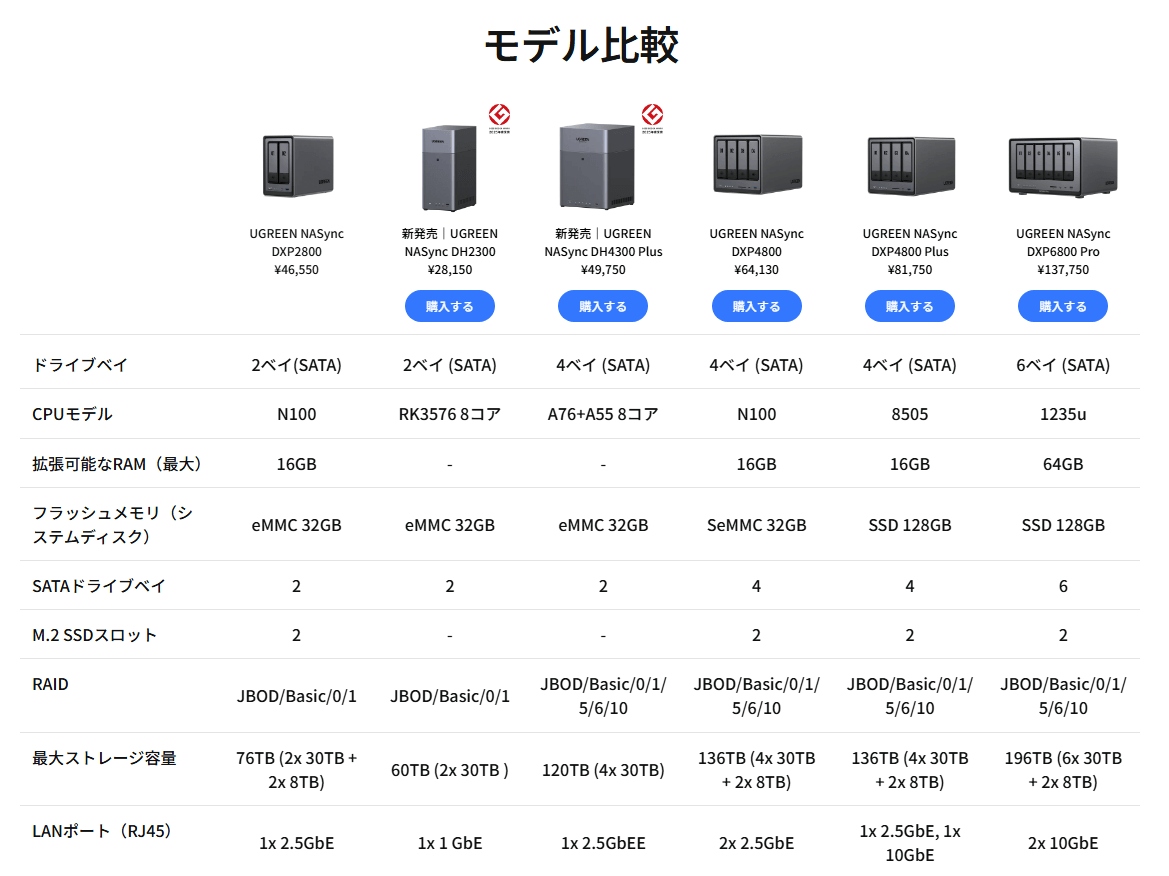Click the ¥64,130 DXP4800 product image
The image size is (1169, 876).
[757, 163]
